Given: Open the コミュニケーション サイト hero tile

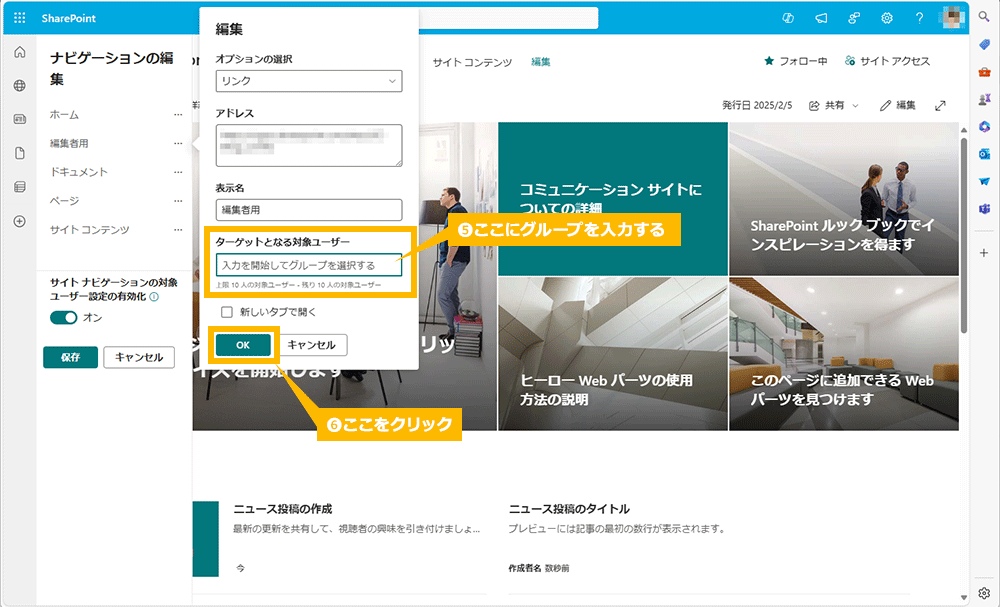Looking at the screenshot, I should pyautogui.click(x=613, y=199).
